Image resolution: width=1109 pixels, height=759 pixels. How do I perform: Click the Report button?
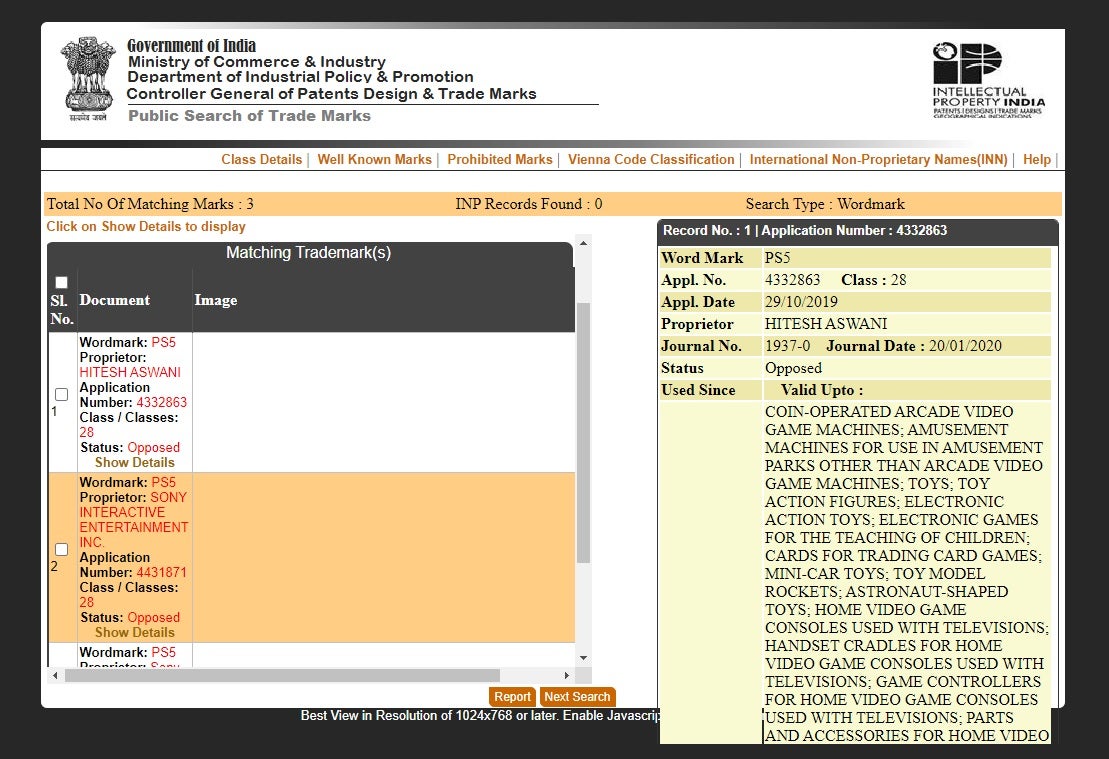(x=512, y=697)
